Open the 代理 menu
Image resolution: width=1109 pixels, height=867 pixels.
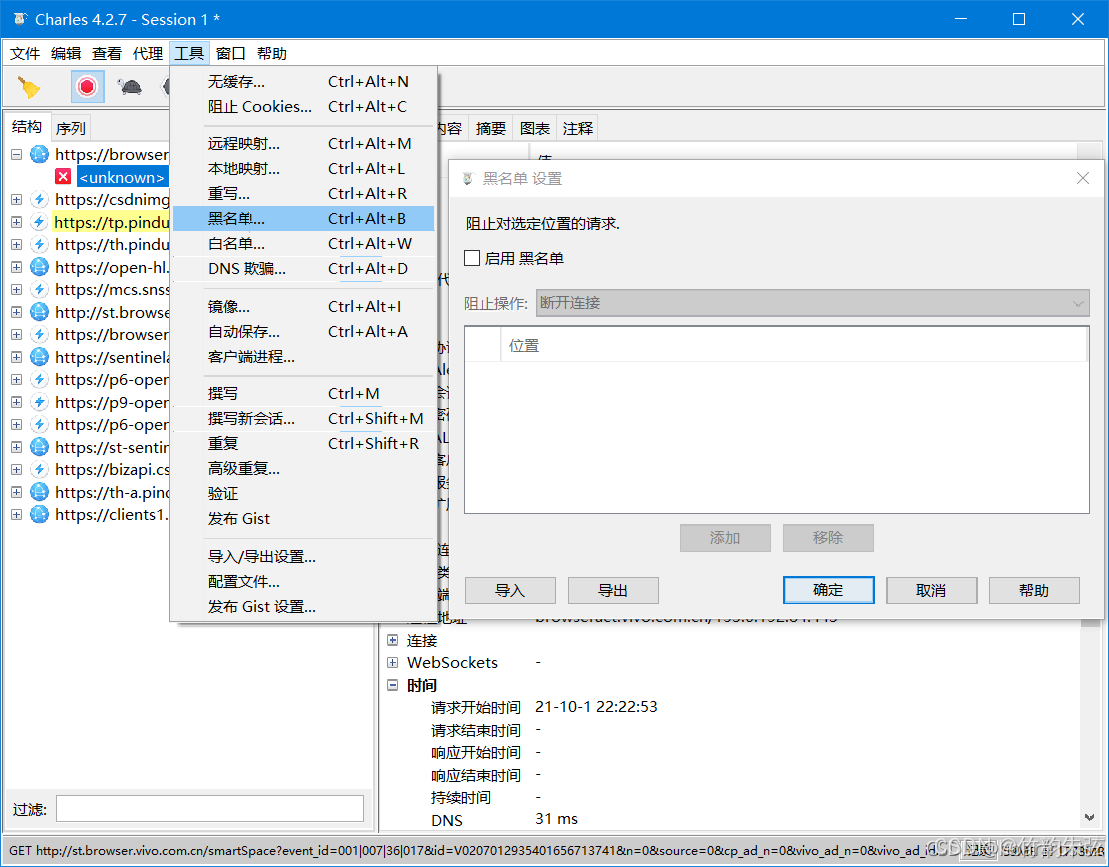(x=148, y=54)
